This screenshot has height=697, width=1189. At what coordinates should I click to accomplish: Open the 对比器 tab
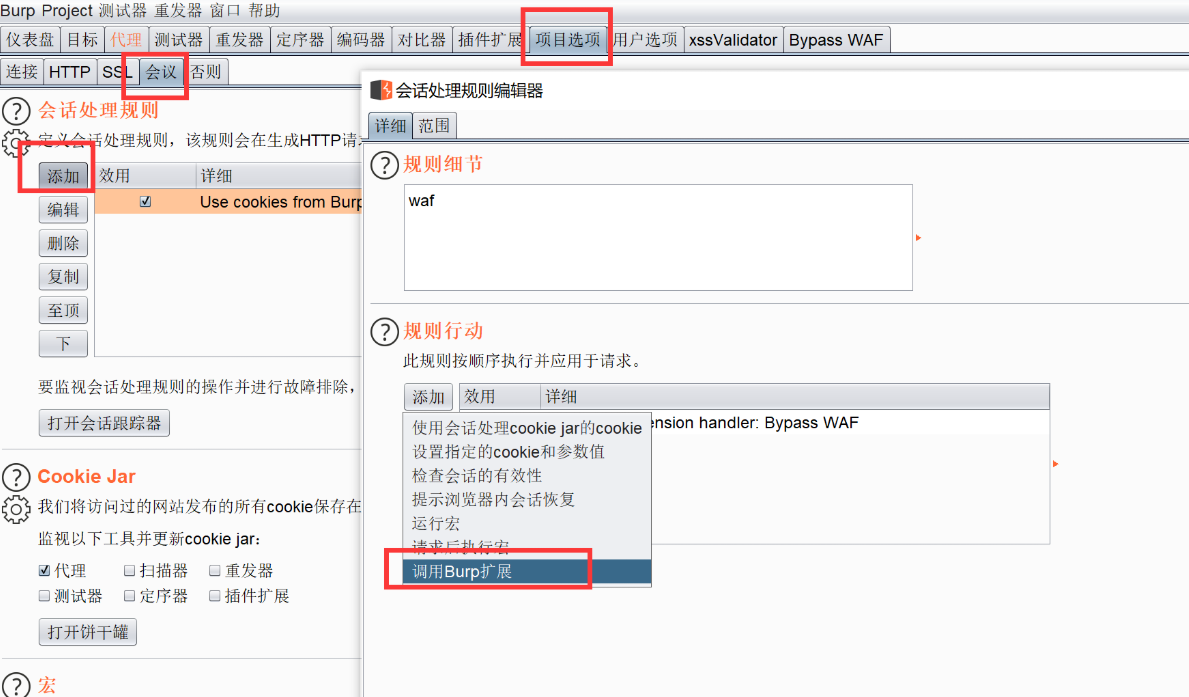tap(422, 39)
